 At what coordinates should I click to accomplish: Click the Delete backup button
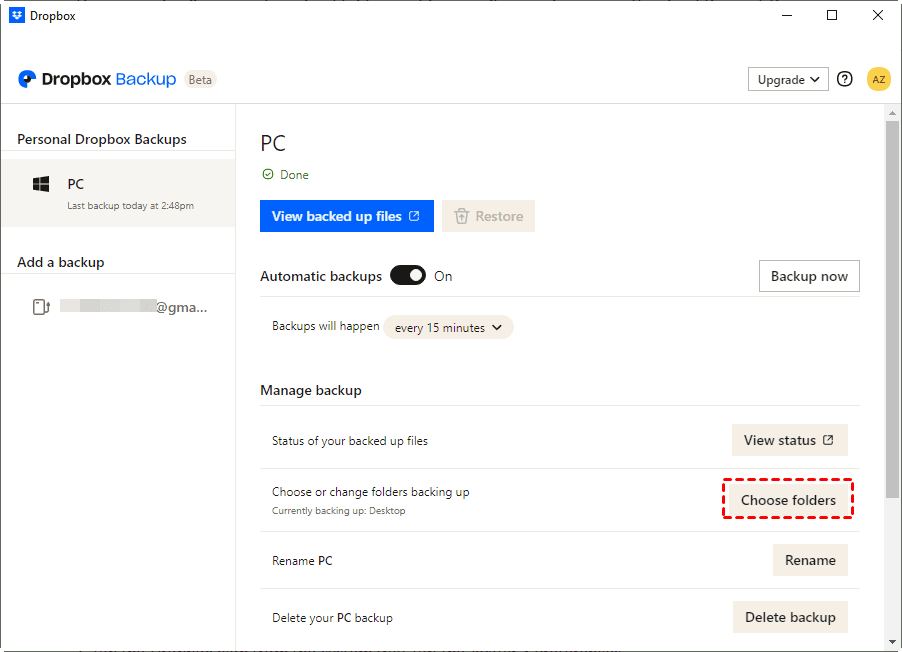point(790,617)
